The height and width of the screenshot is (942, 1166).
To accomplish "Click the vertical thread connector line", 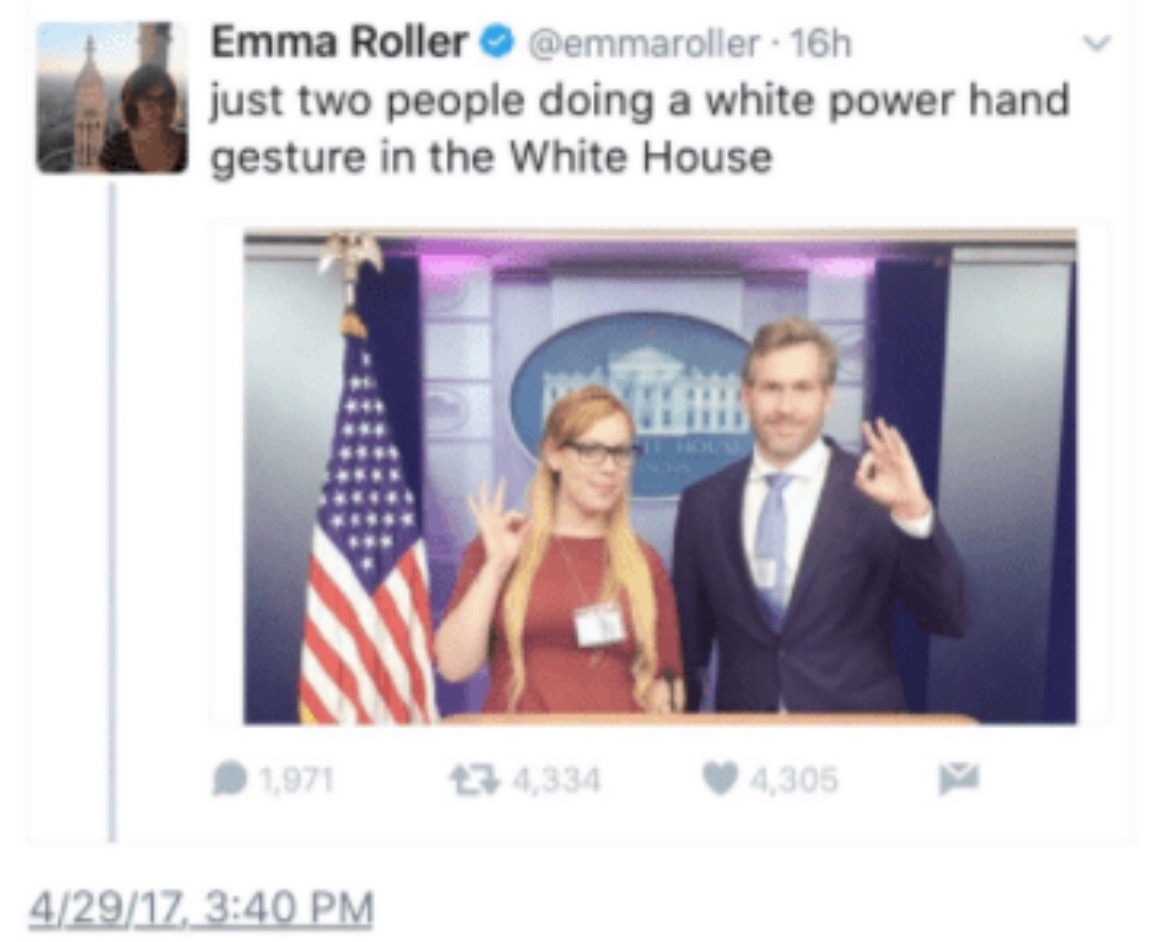I will pyautogui.click(x=112, y=512).
